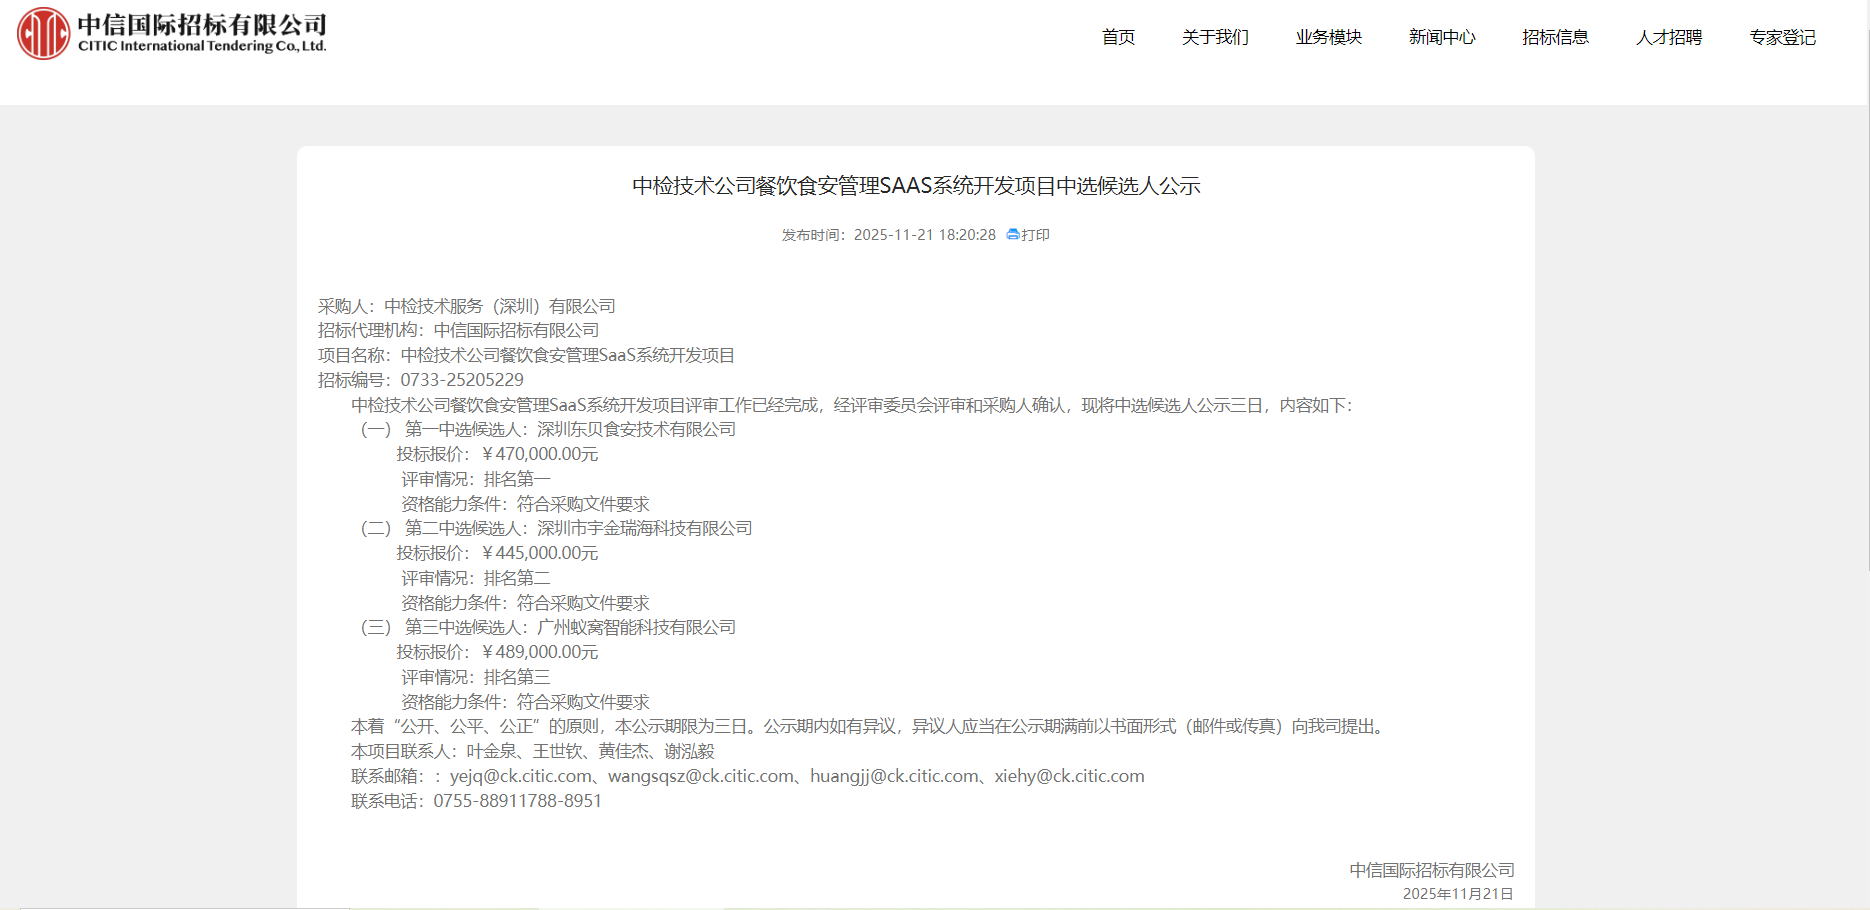This screenshot has width=1870, height=910.
Task: Click the contact phone number 0755-88911788-8951
Action: [517, 801]
